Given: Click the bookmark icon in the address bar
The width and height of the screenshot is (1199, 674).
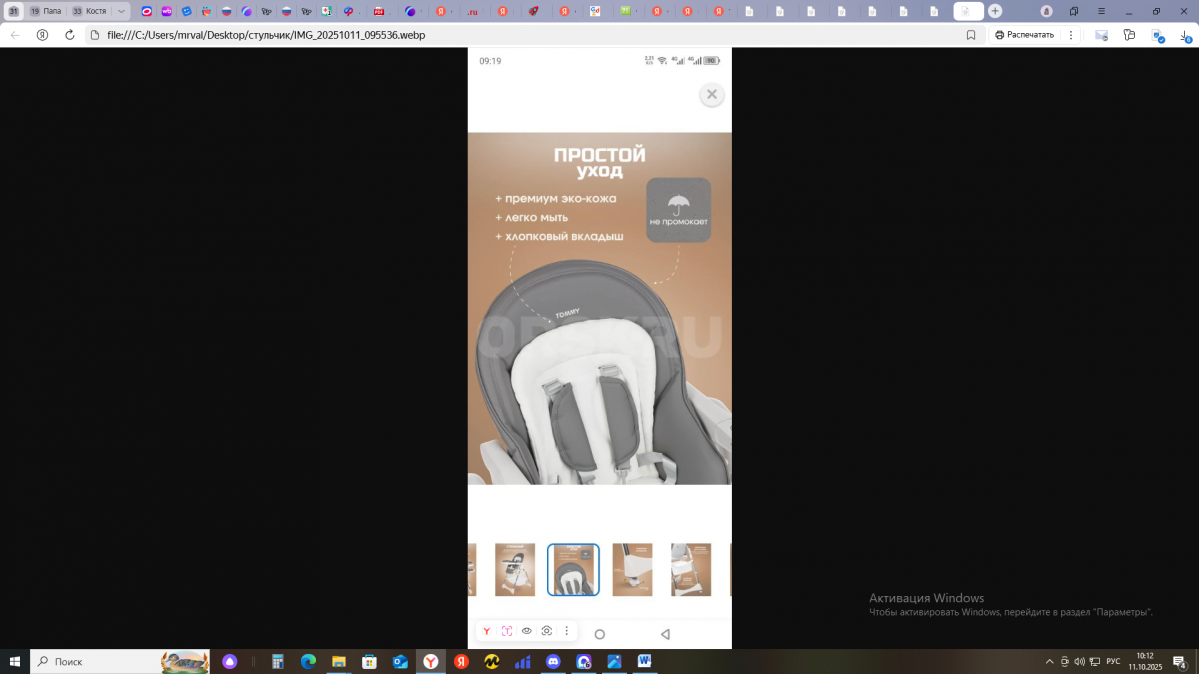Looking at the screenshot, I should coord(971,35).
